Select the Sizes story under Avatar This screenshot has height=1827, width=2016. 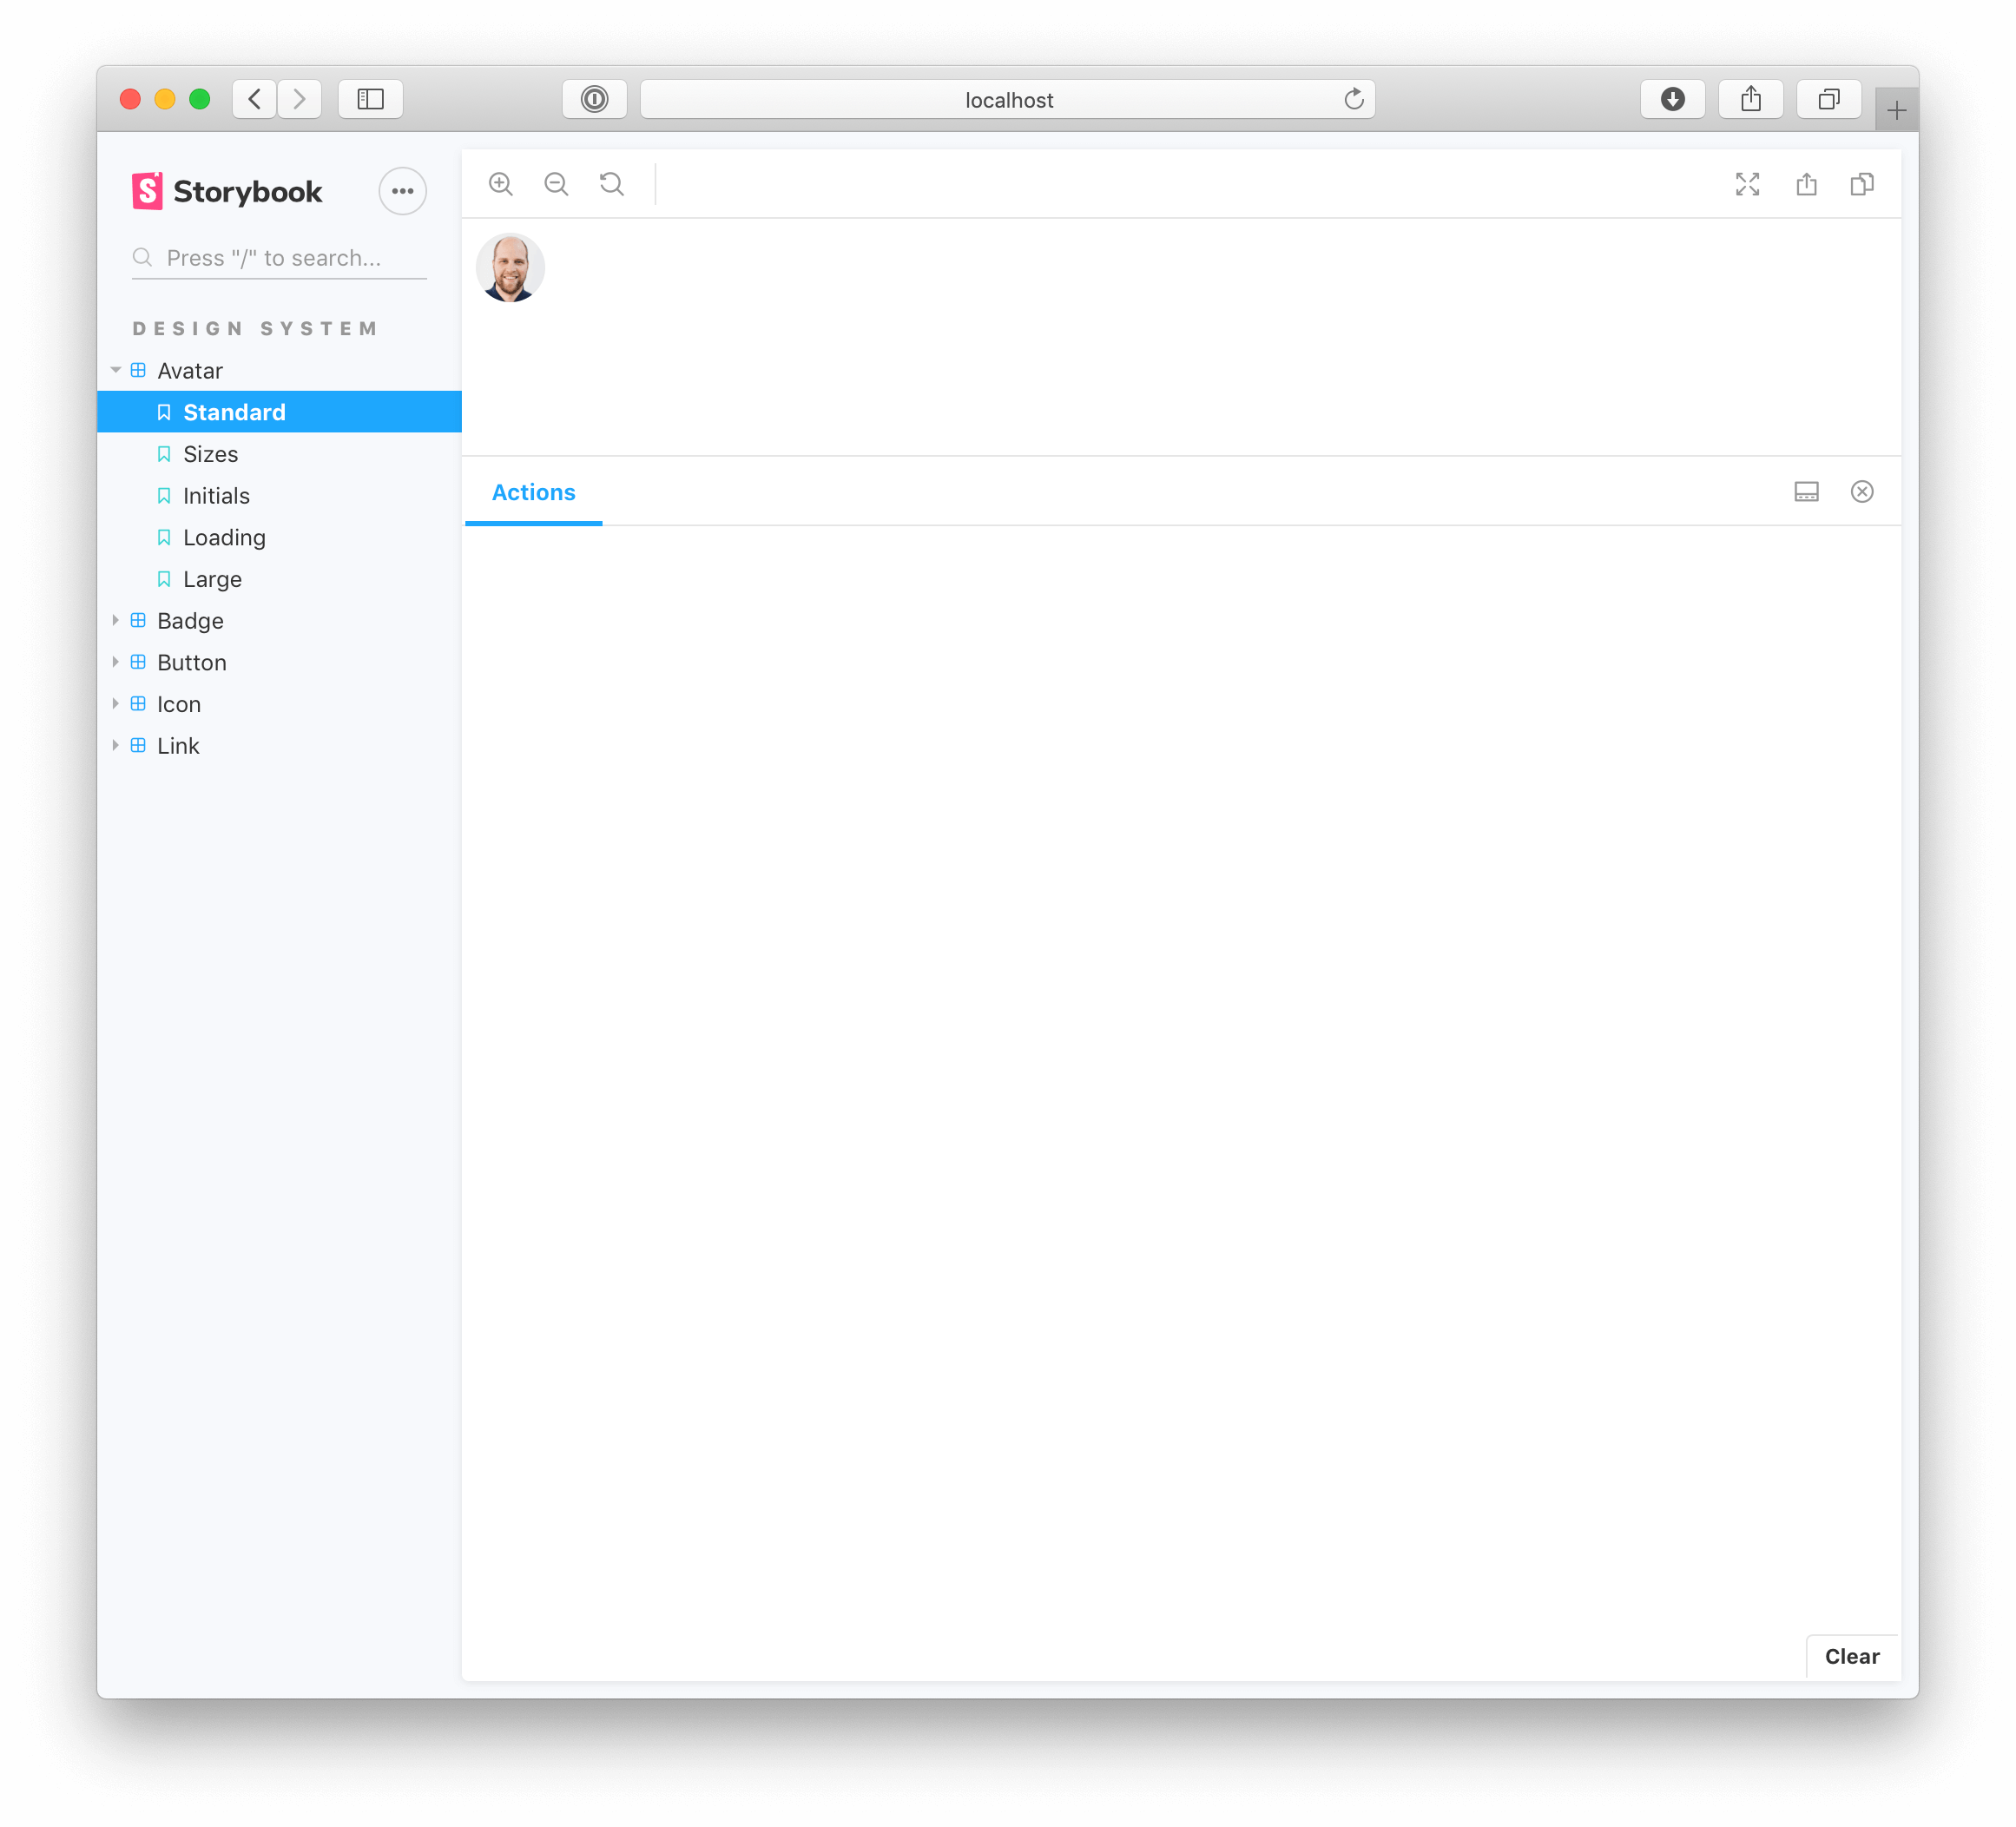211,453
